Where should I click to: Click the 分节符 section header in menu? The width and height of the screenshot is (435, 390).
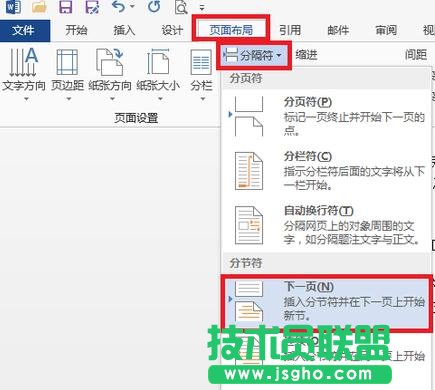(246, 263)
